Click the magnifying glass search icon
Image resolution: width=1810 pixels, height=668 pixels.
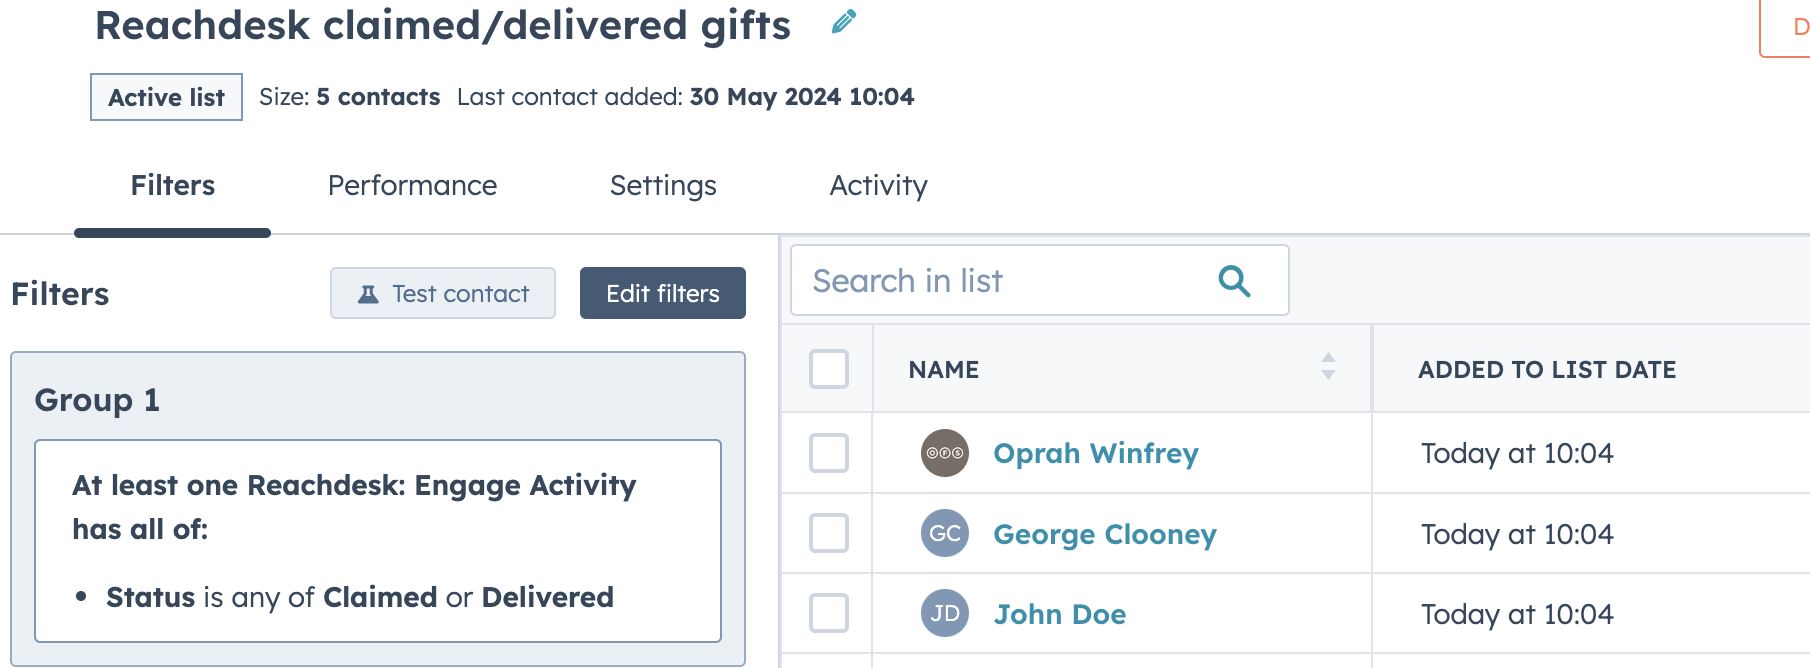click(x=1234, y=281)
